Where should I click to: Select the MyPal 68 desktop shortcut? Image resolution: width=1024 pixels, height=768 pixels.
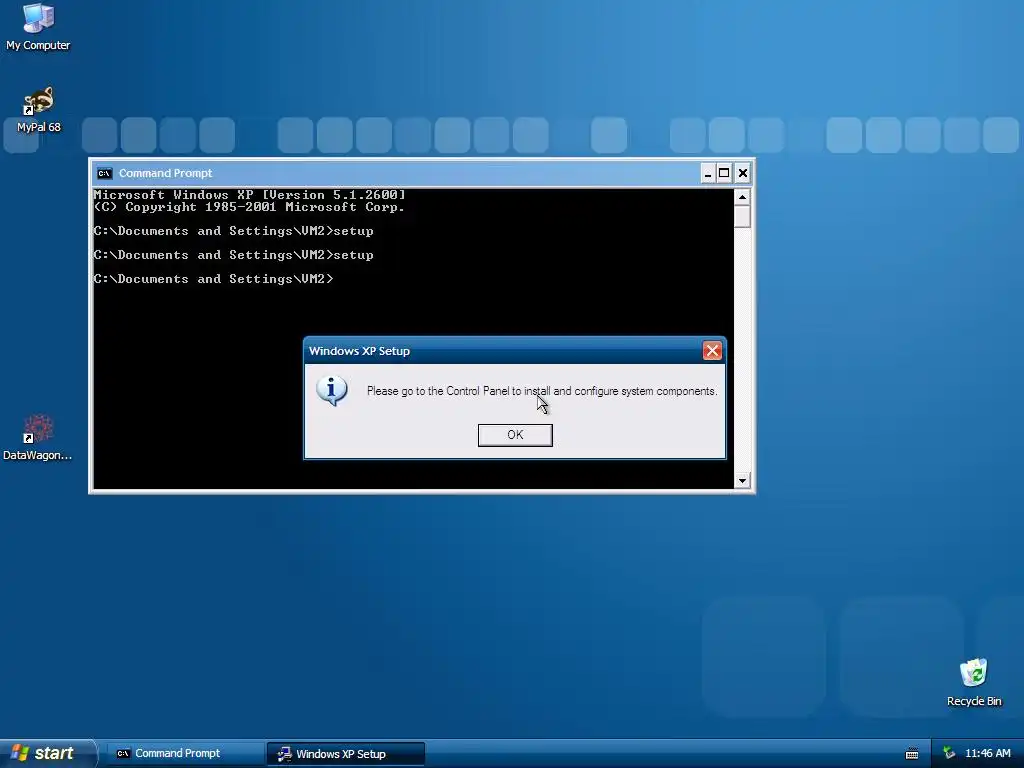pyautogui.click(x=39, y=110)
